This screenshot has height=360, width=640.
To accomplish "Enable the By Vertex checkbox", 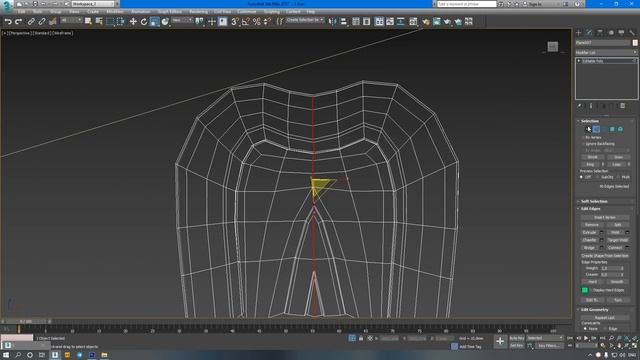I will pos(583,138).
